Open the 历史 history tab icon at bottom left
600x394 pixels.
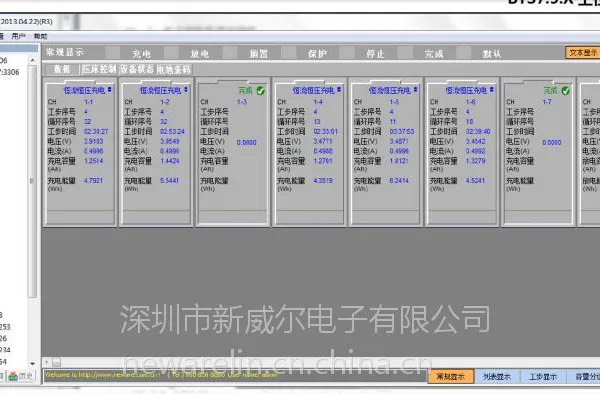pyautogui.click(x=21, y=376)
